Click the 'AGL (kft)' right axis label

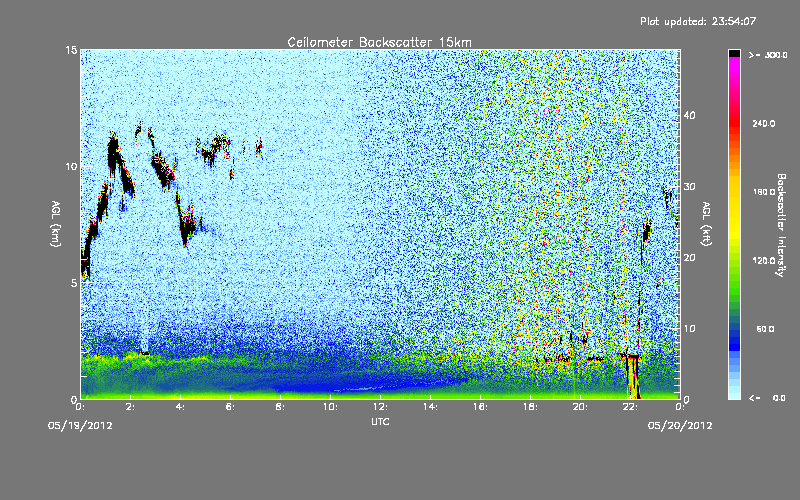click(706, 224)
